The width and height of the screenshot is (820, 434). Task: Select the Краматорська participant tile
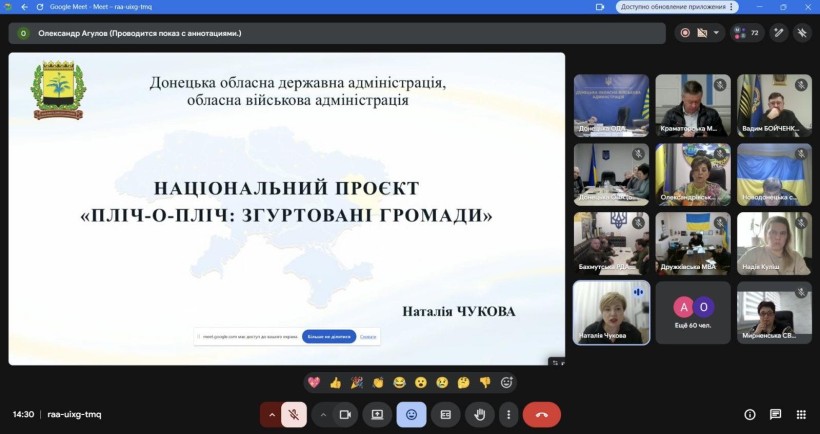[x=693, y=106]
